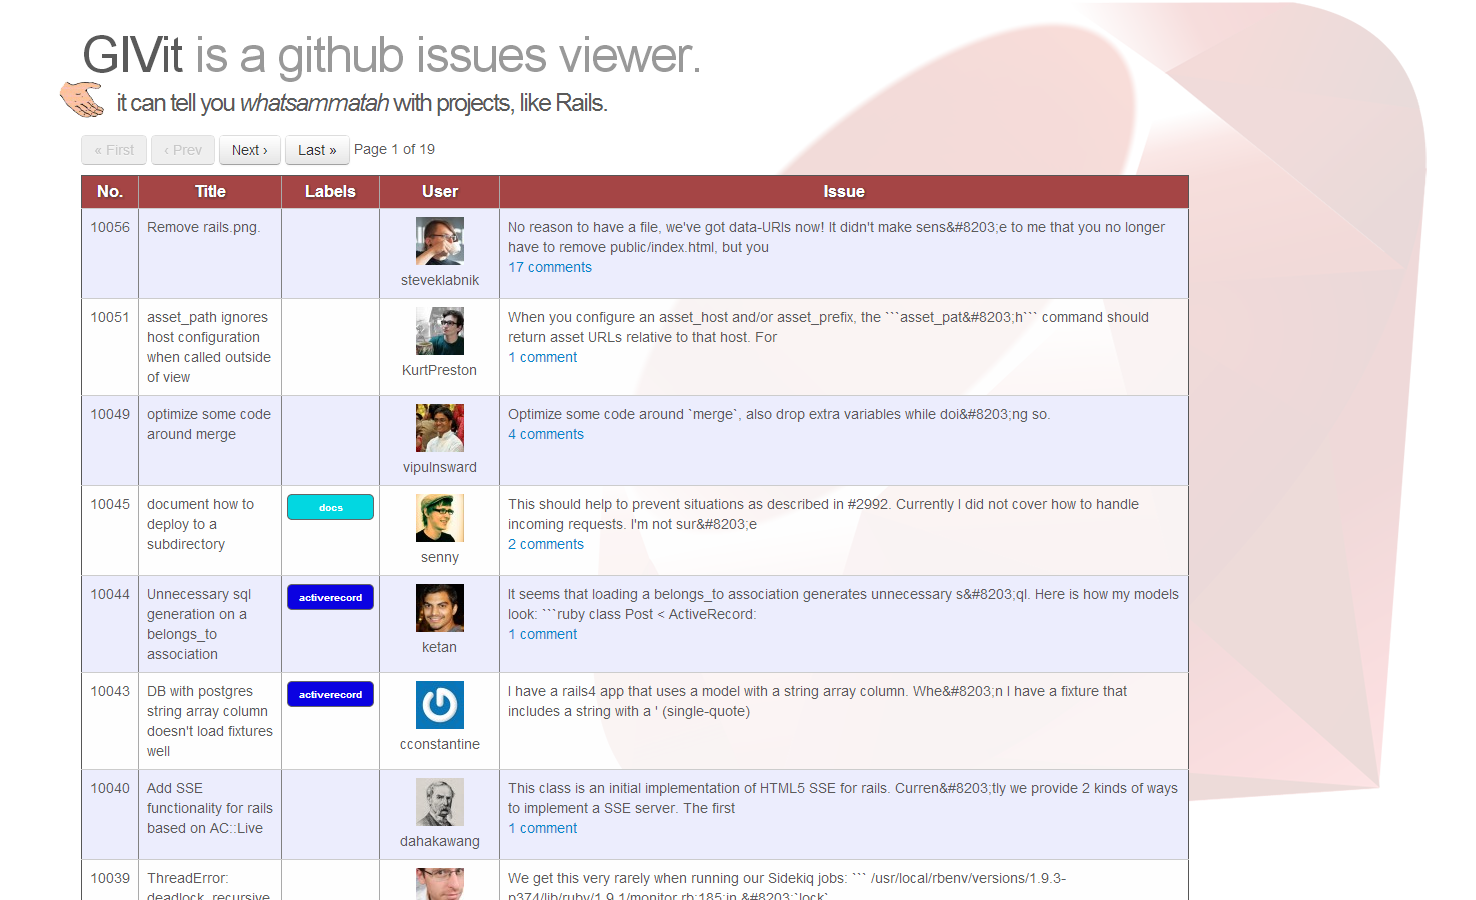Click vipulnsward's avatar icon

[x=439, y=427]
